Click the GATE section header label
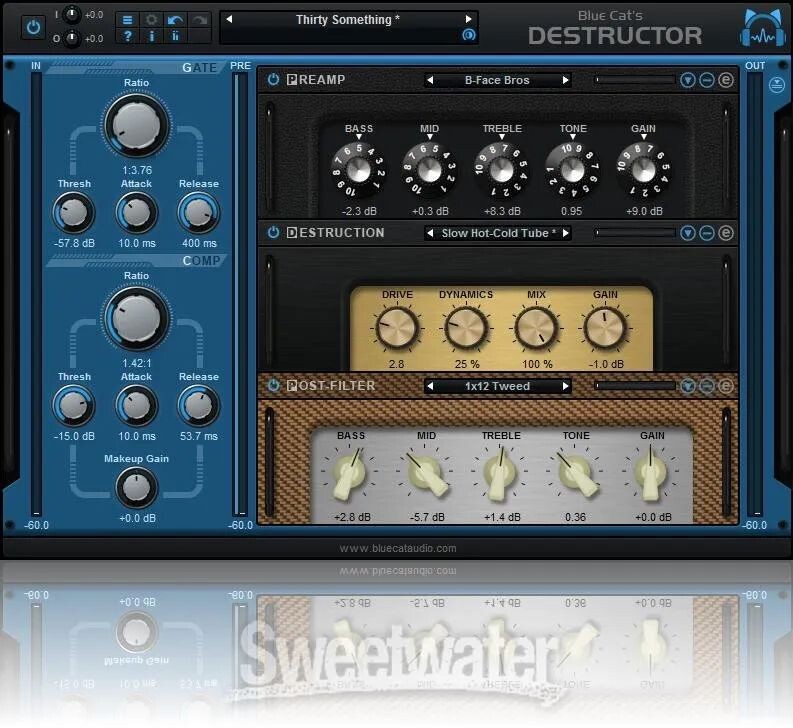This screenshot has width=793, height=728. (x=199, y=68)
